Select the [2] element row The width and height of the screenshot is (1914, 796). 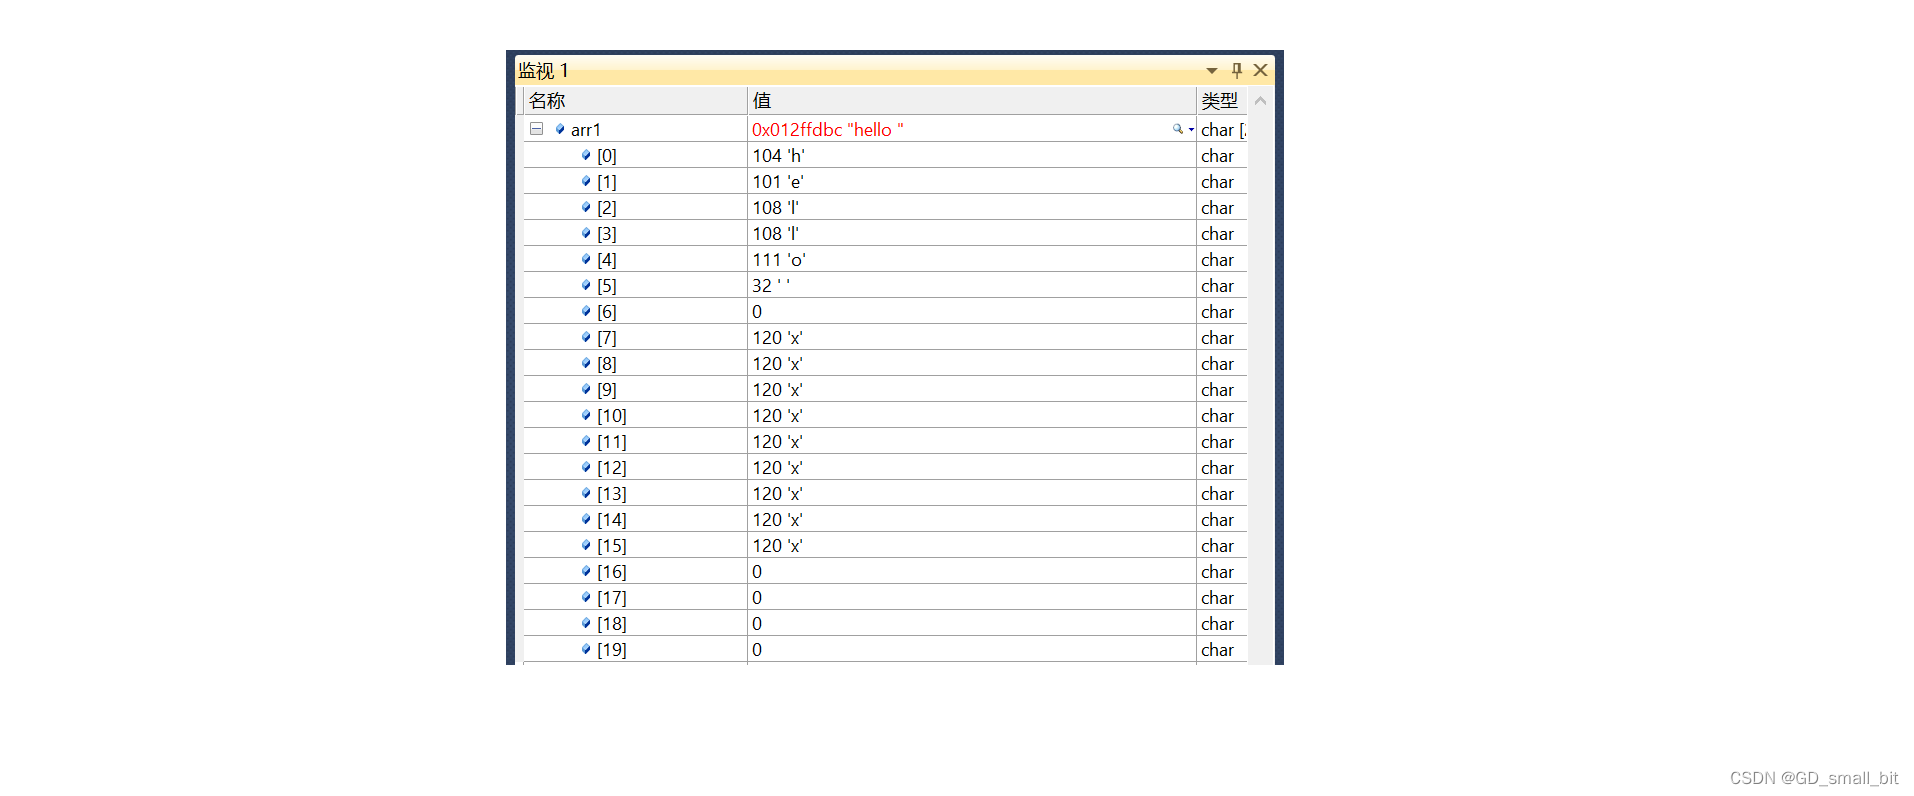click(x=885, y=208)
